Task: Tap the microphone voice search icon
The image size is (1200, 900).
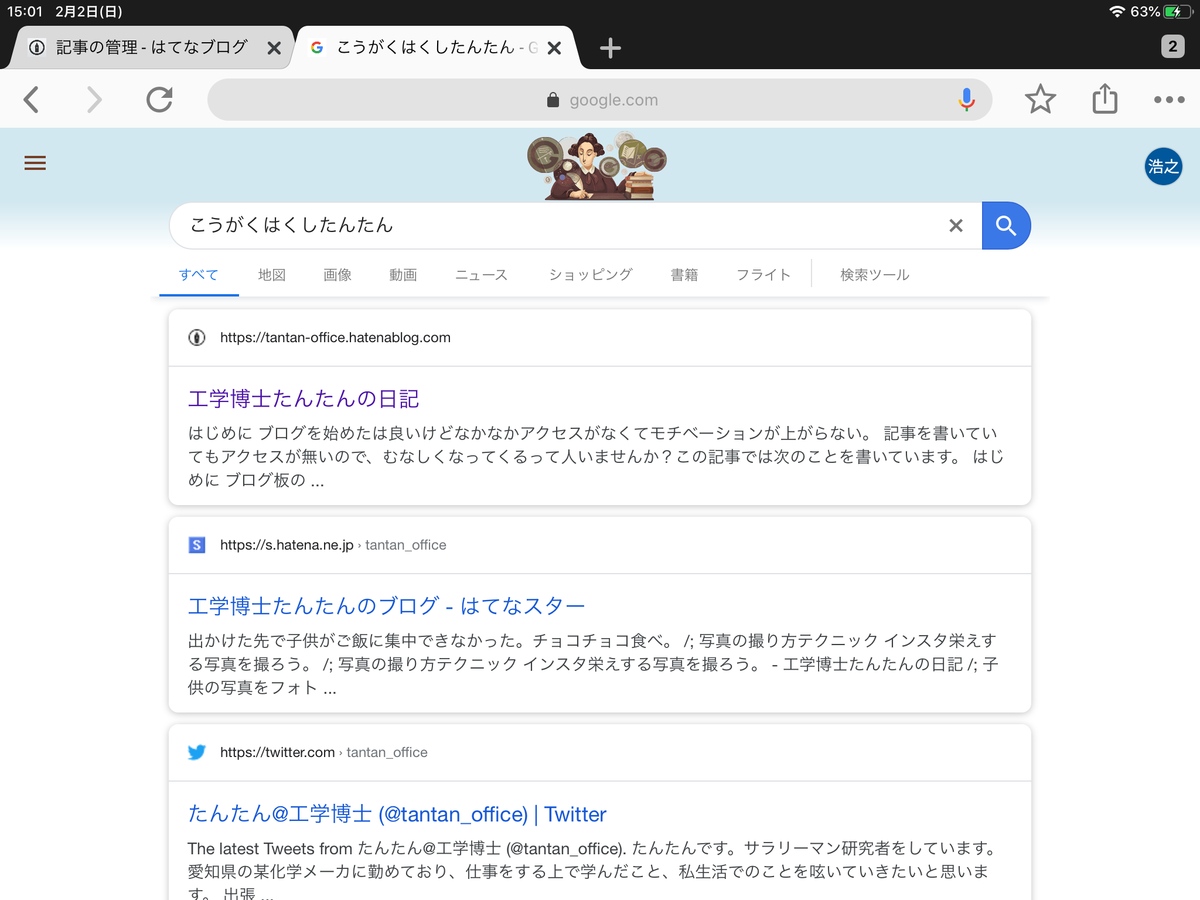Action: (966, 99)
